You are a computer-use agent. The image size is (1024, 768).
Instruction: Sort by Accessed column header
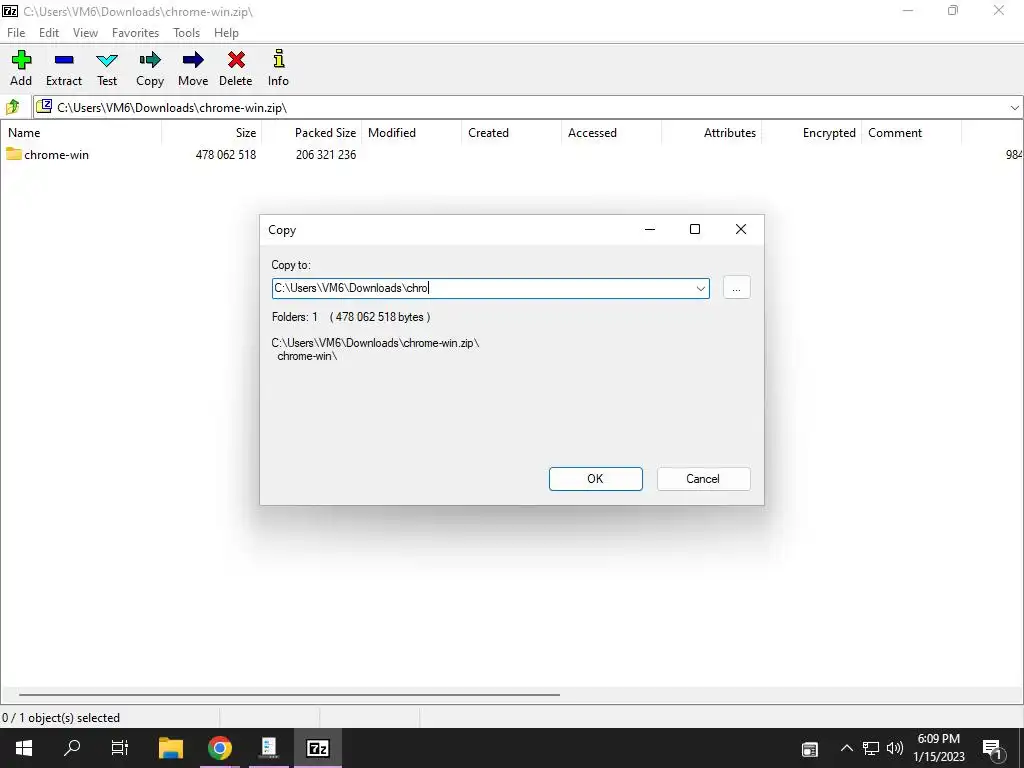pyautogui.click(x=611, y=133)
